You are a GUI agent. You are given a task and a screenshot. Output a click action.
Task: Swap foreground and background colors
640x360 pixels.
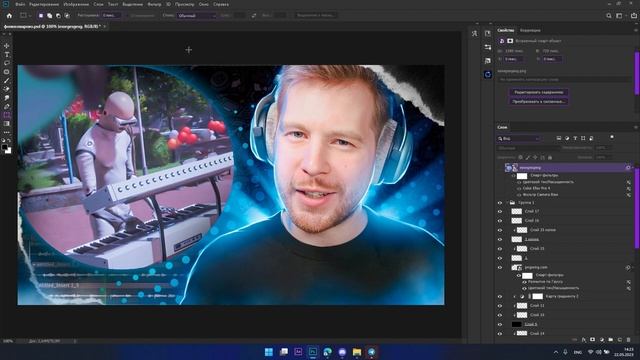click(x=10, y=140)
